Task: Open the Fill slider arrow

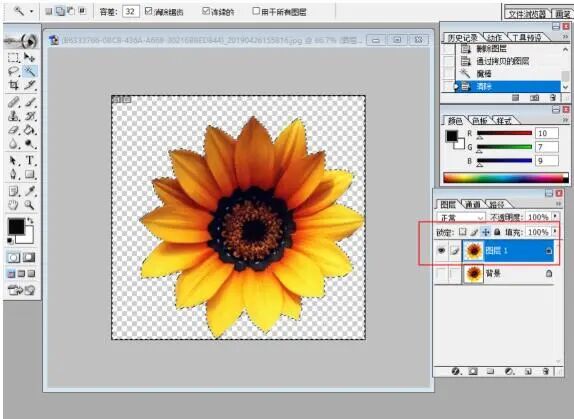Action: [556, 232]
